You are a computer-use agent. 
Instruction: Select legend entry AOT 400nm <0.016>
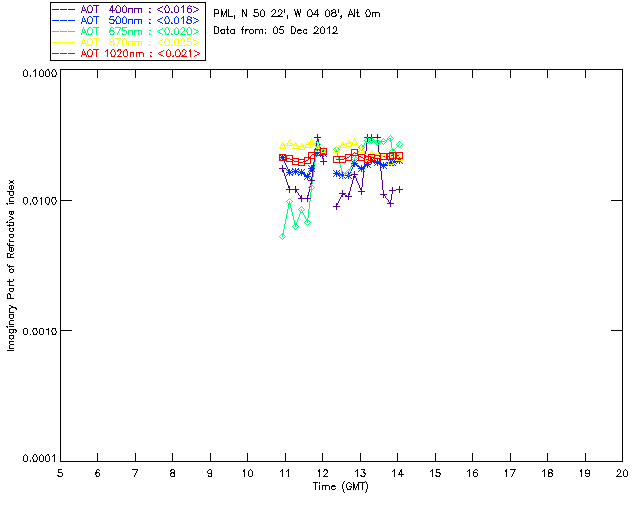127,9
